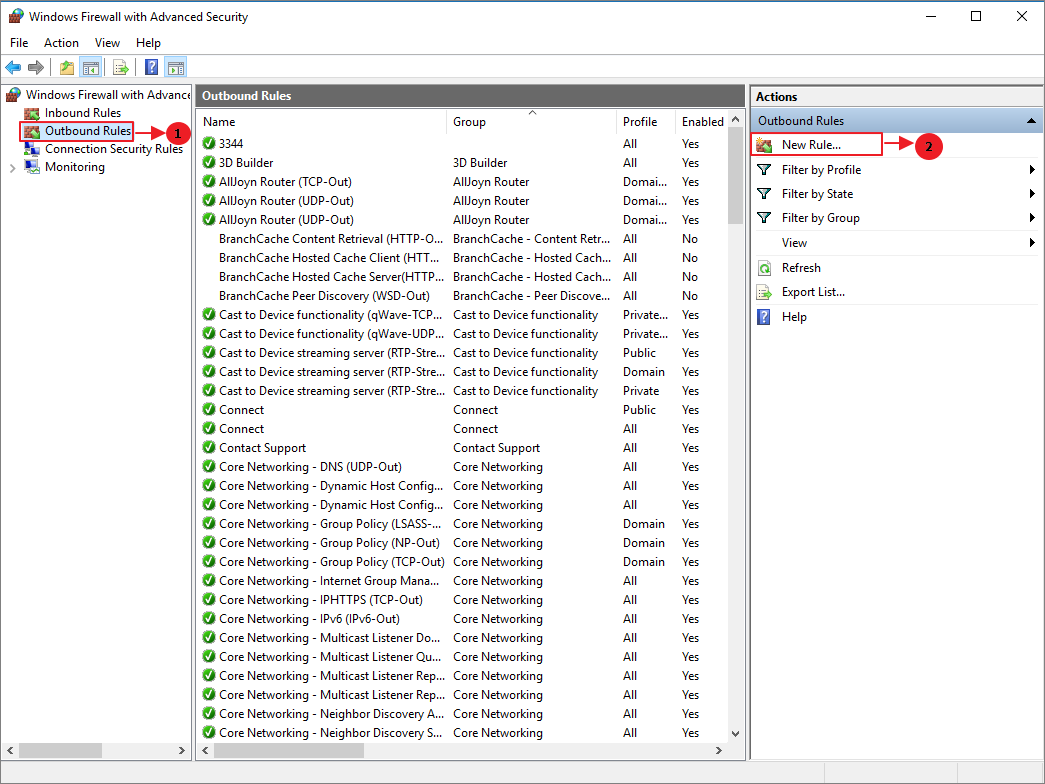Viewport: 1045px width, 784px height.
Task: Open the File menu
Action: (x=19, y=43)
